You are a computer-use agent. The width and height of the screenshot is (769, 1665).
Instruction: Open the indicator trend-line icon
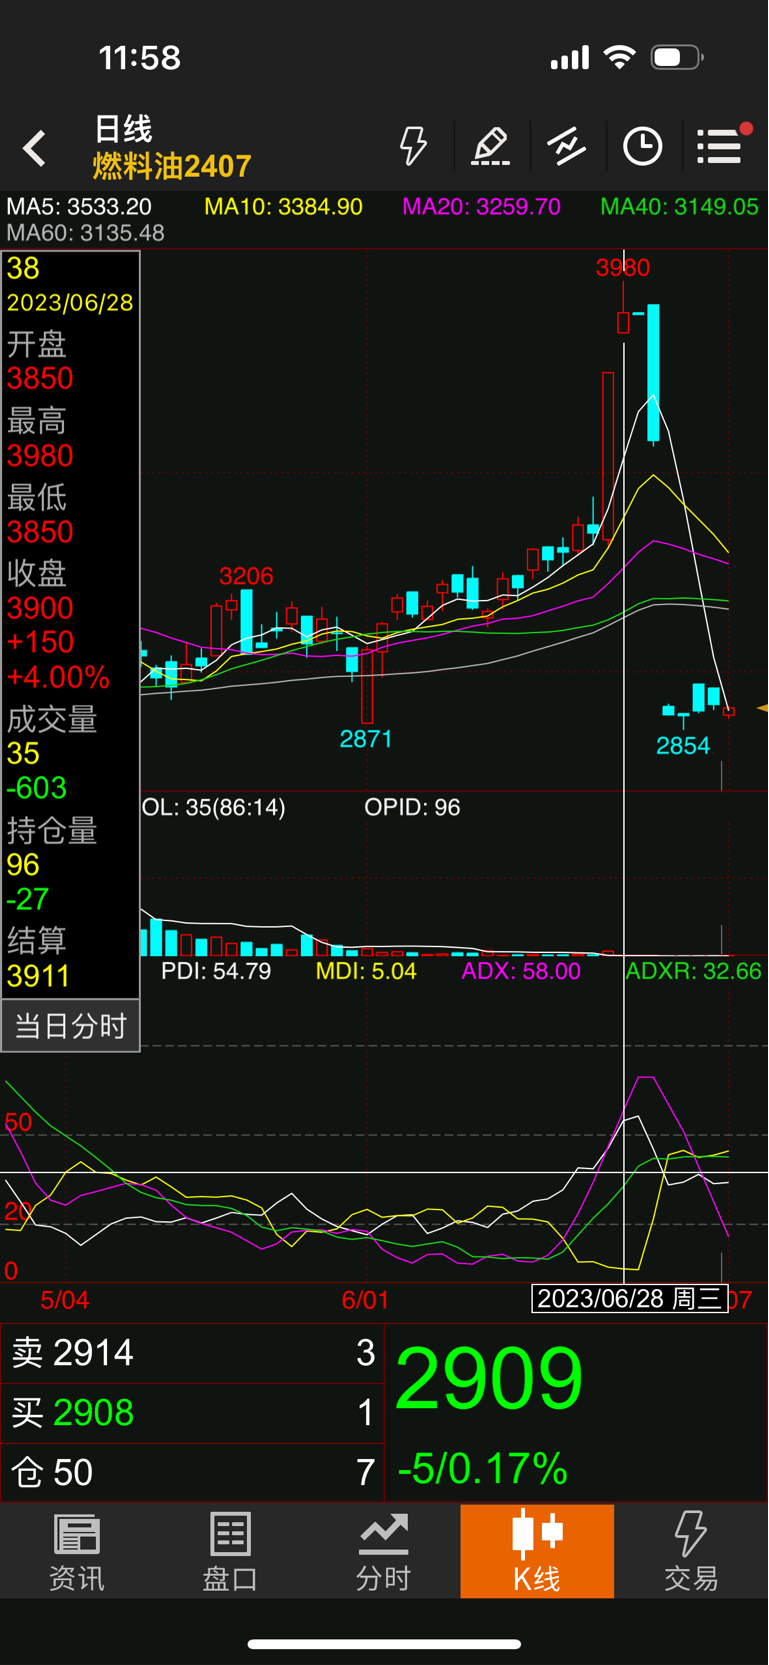pyautogui.click(x=566, y=146)
